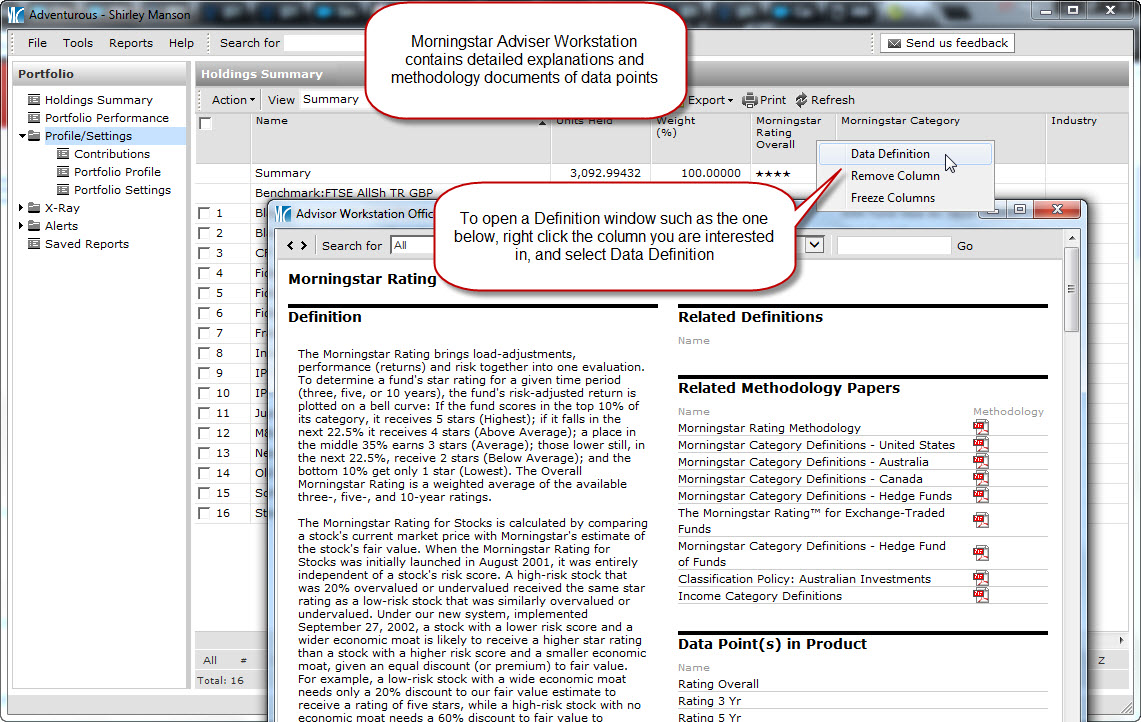Toggle the select-all checkbox in header
Viewport: 1141px width, 722px height.
205,124
